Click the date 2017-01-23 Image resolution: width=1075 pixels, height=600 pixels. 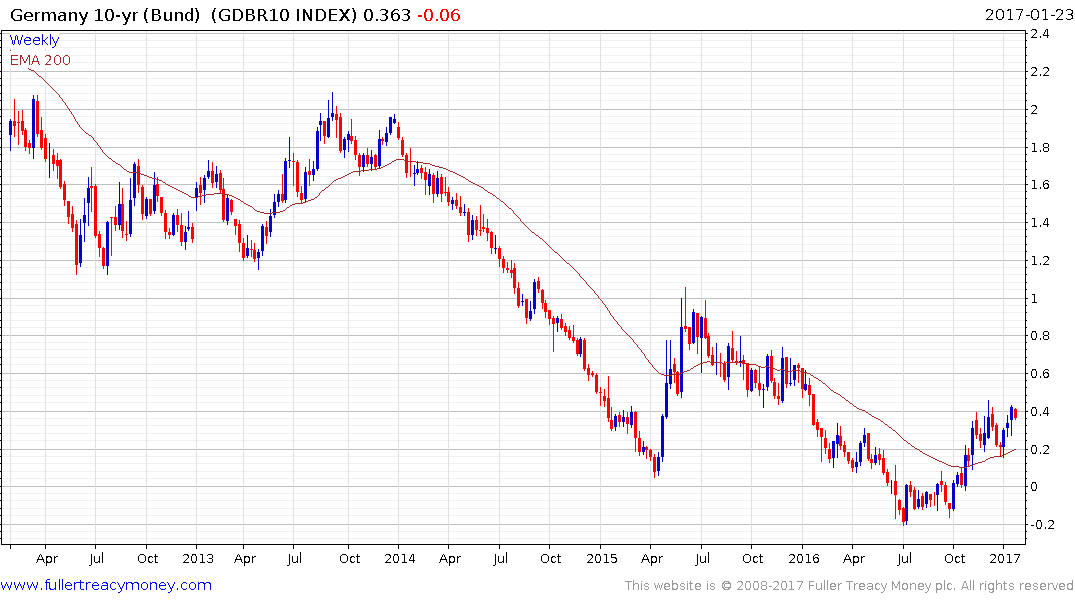pyautogui.click(x=1028, y=14)
